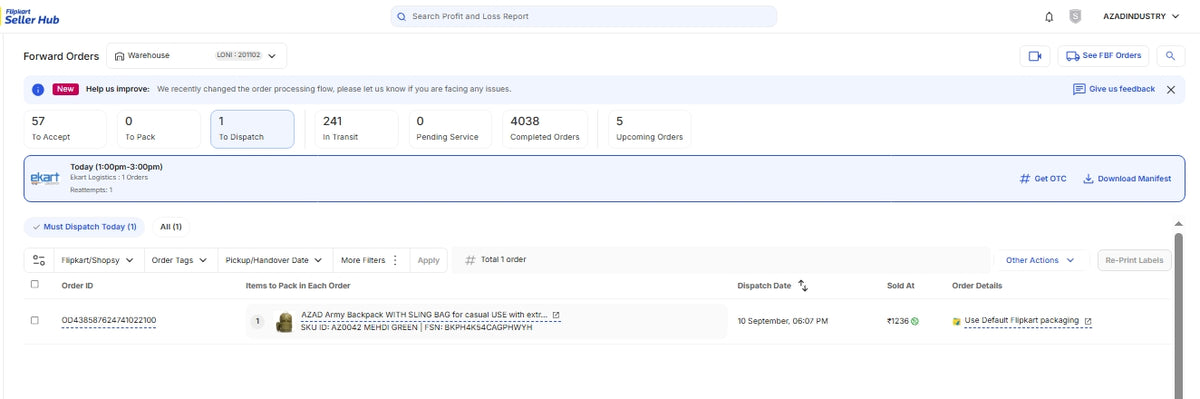Click the green rupee badge next to ₹1236
The width and height of the screenshot is (1200, 399).
click(914, 321)
